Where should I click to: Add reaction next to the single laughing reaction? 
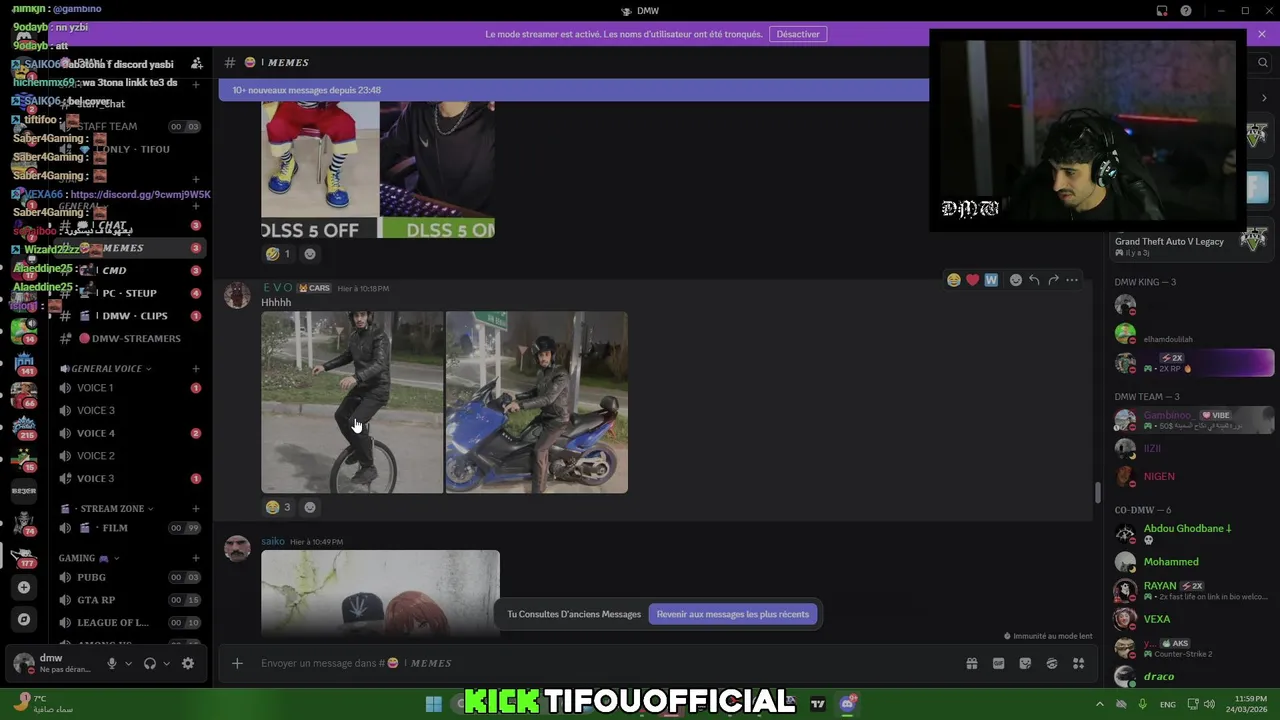tap(310, 254)
